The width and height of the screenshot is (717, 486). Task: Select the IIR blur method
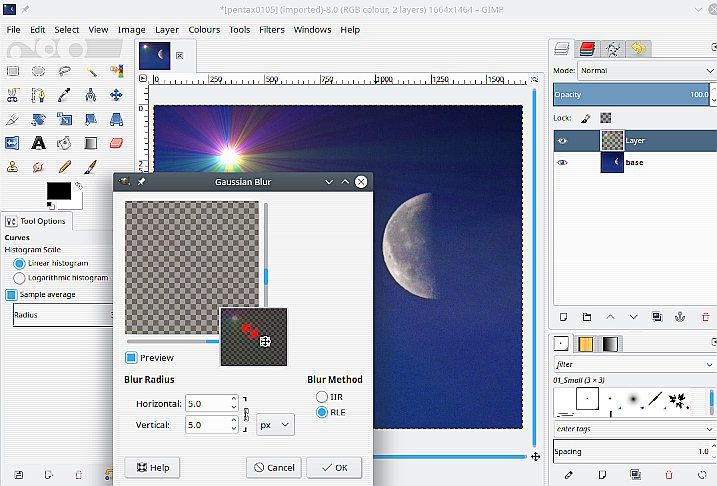322,397
